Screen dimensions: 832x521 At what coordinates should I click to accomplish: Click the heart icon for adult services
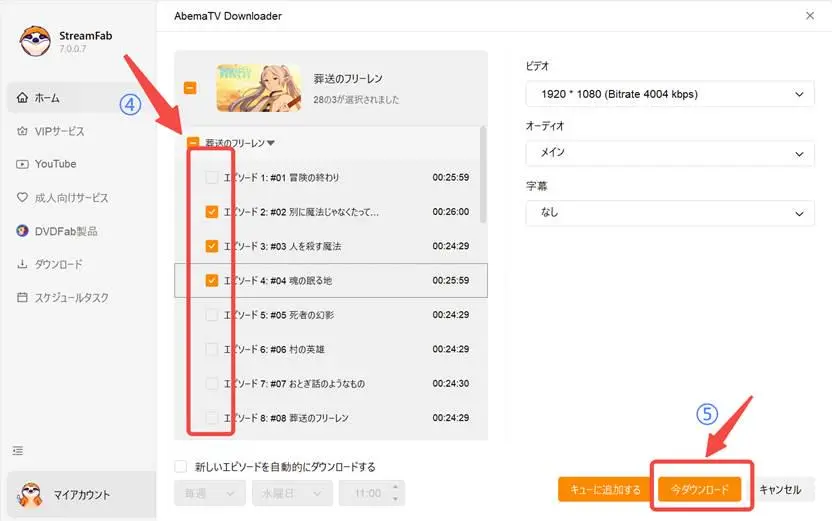pos(22,197)
